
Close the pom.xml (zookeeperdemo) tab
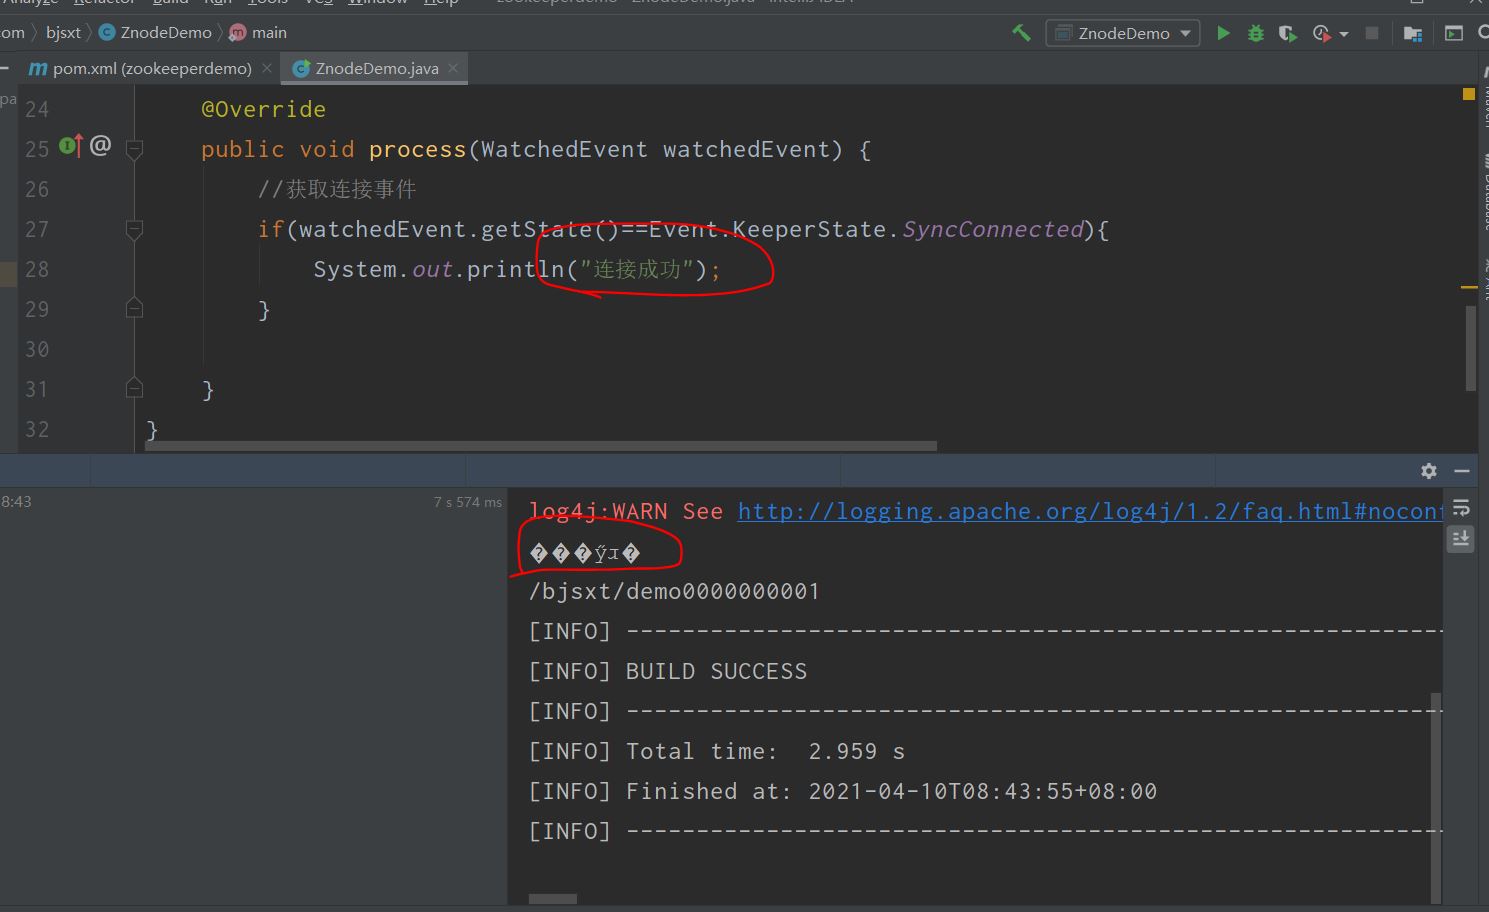pos(266,68)
